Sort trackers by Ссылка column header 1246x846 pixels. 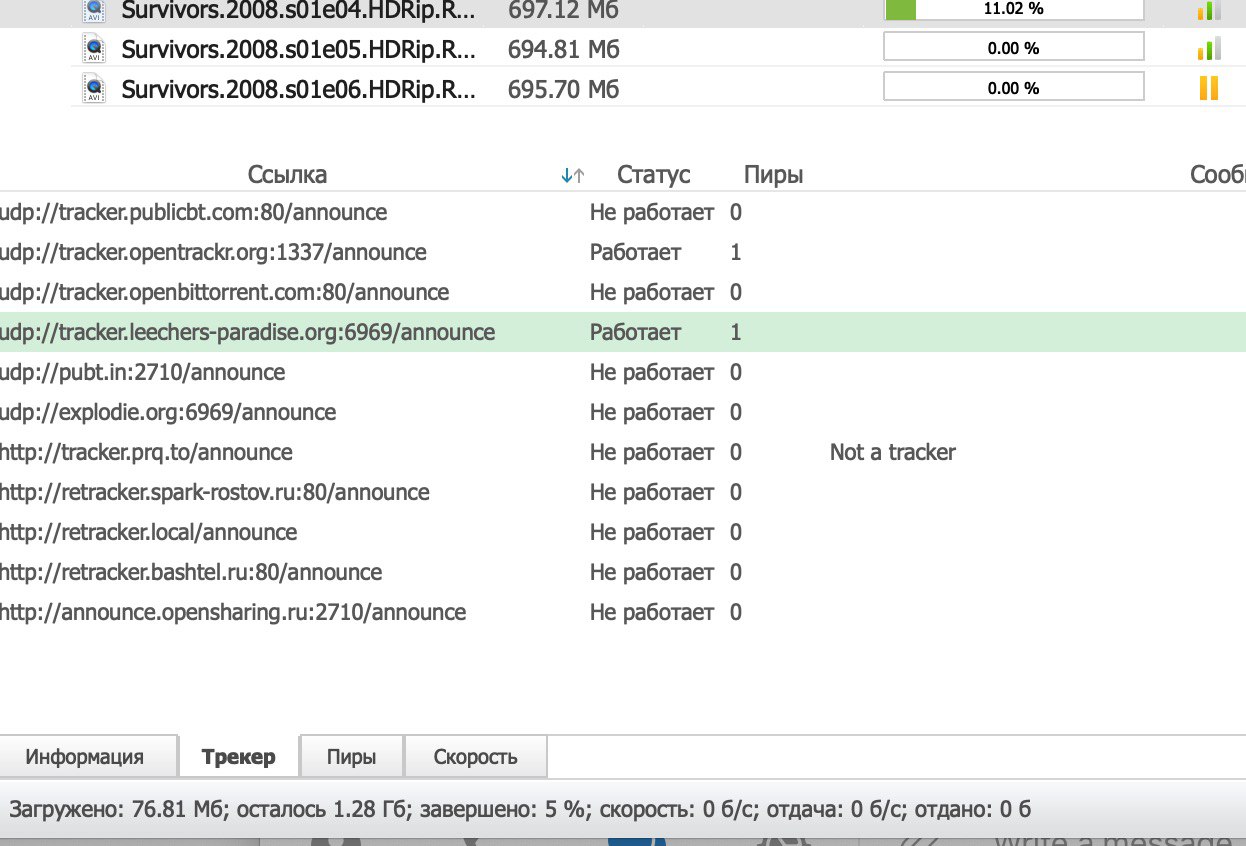[x=287, y=175]
